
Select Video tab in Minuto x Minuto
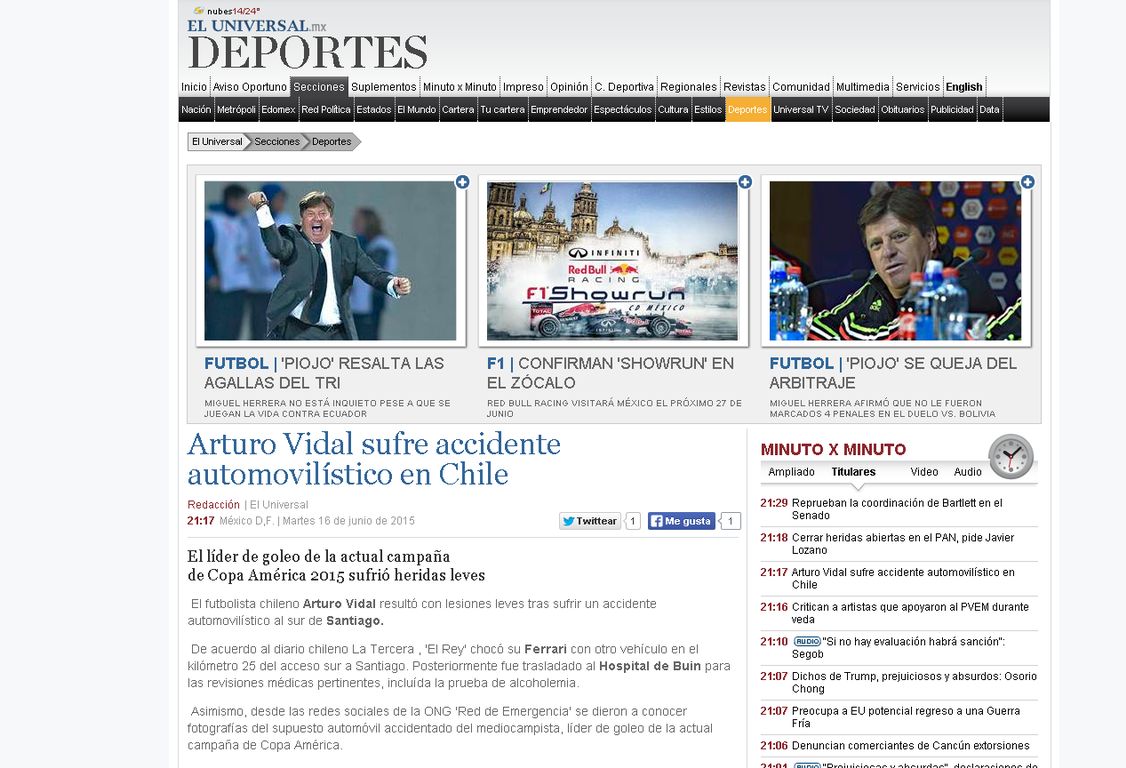click(x=924, y=472)
